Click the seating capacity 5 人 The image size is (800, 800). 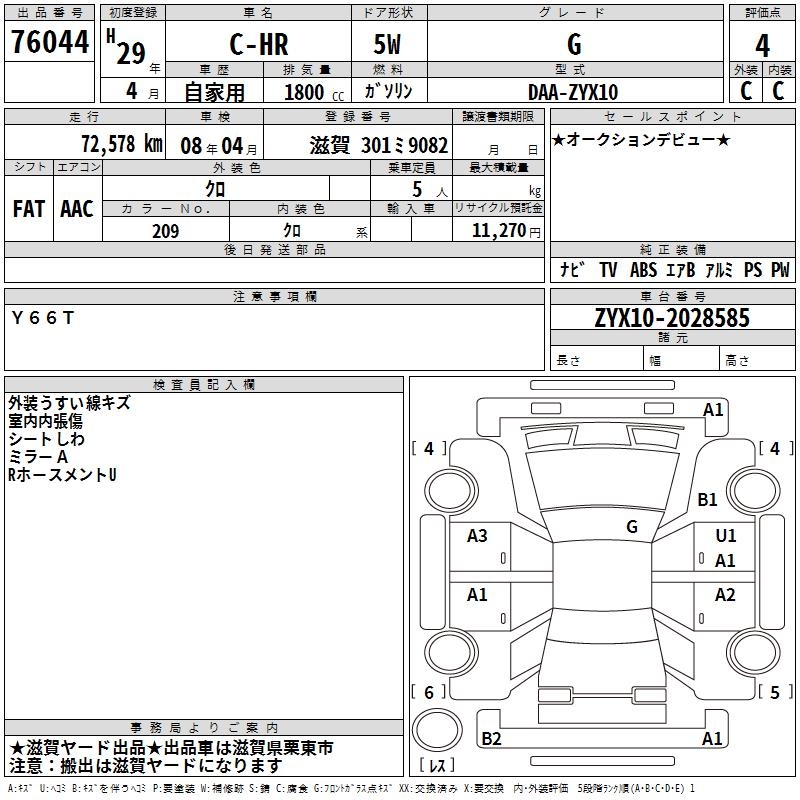(430, 190)
